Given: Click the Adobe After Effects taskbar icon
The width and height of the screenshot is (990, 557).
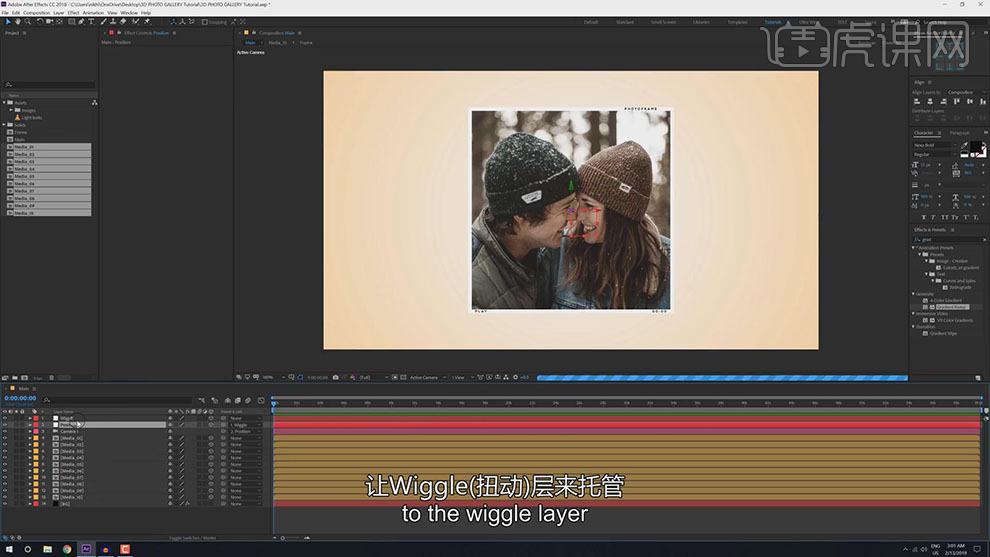Looking at the screenshot, I should coord(86,549).
